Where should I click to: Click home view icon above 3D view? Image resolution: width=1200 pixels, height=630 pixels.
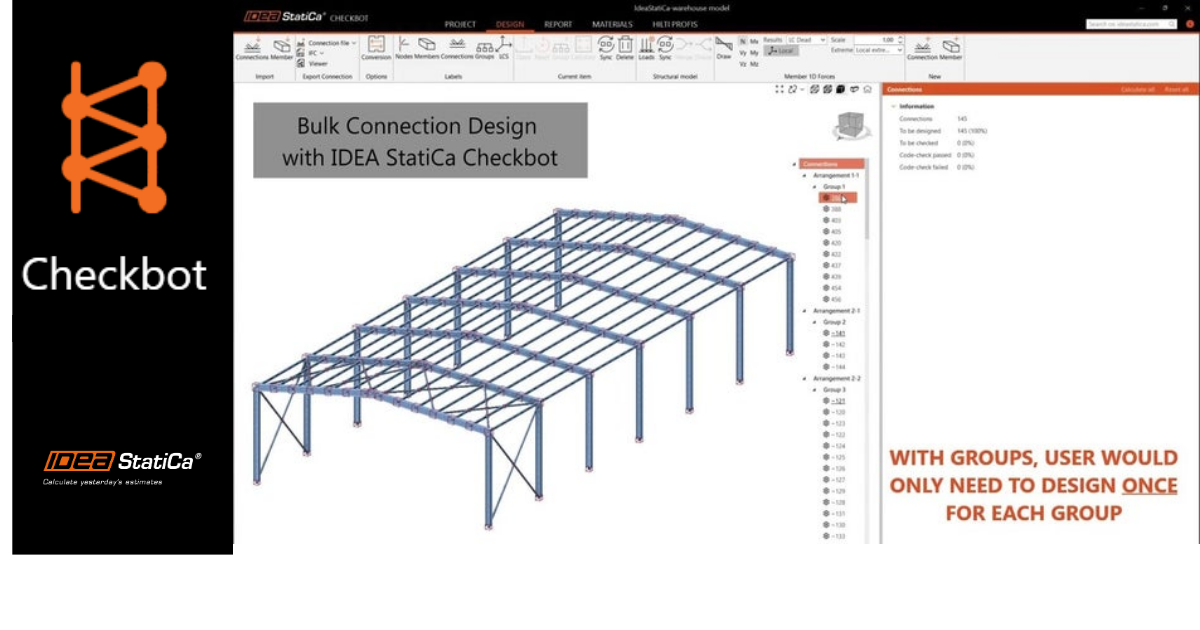coord(867,89)
